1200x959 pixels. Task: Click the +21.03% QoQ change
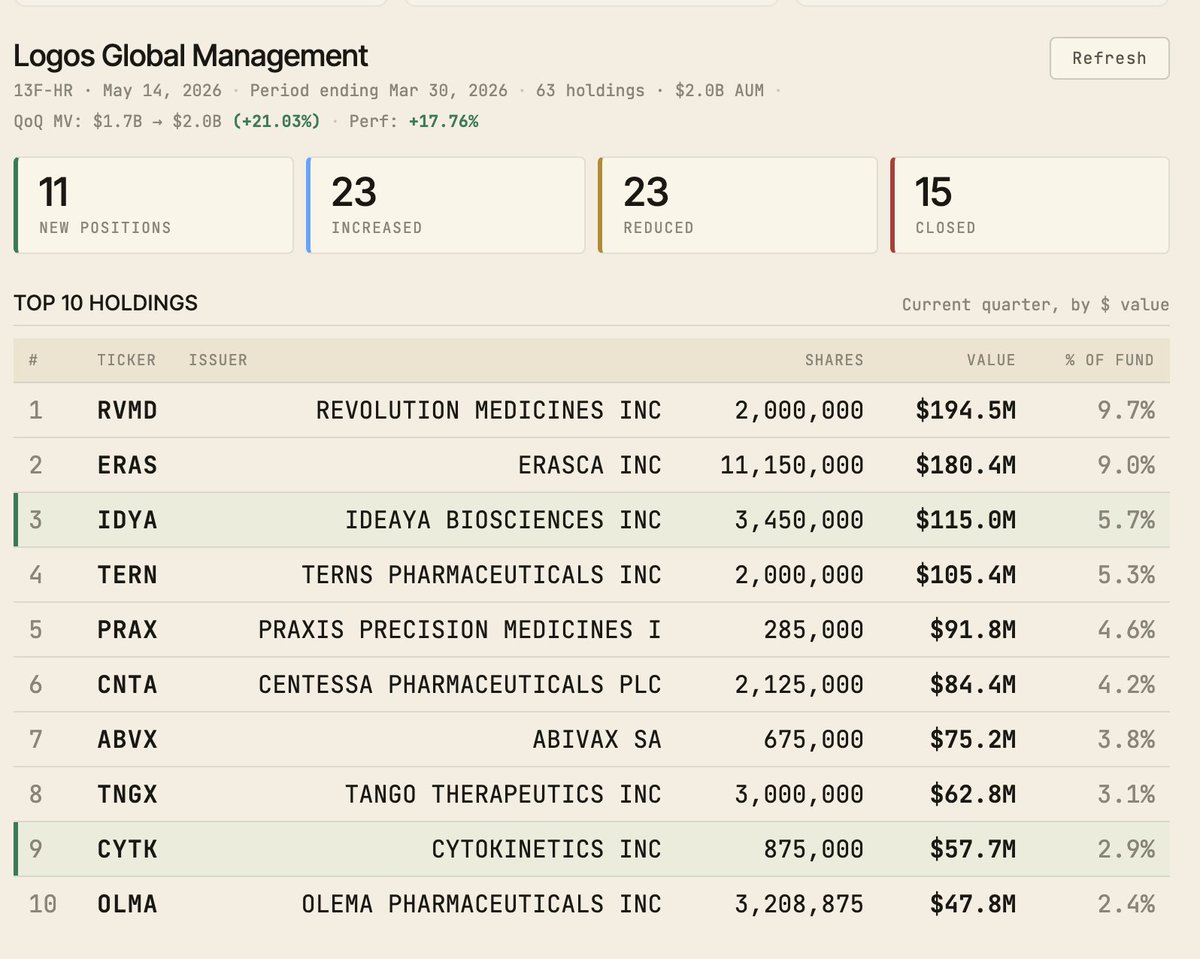coord(277,121)
